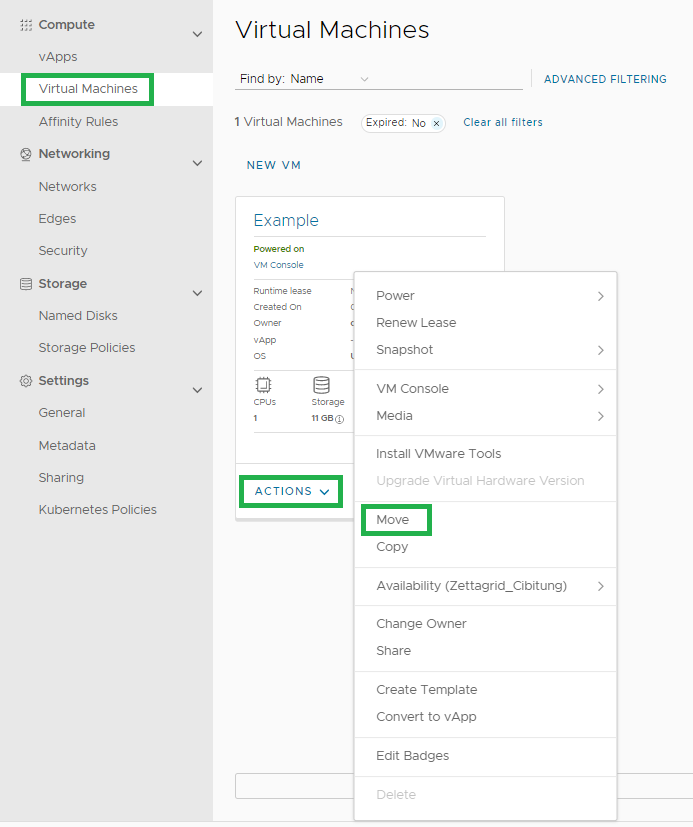693x827 pixels.
Task: Click the Settings gear icon
Action: coord(26,381)
